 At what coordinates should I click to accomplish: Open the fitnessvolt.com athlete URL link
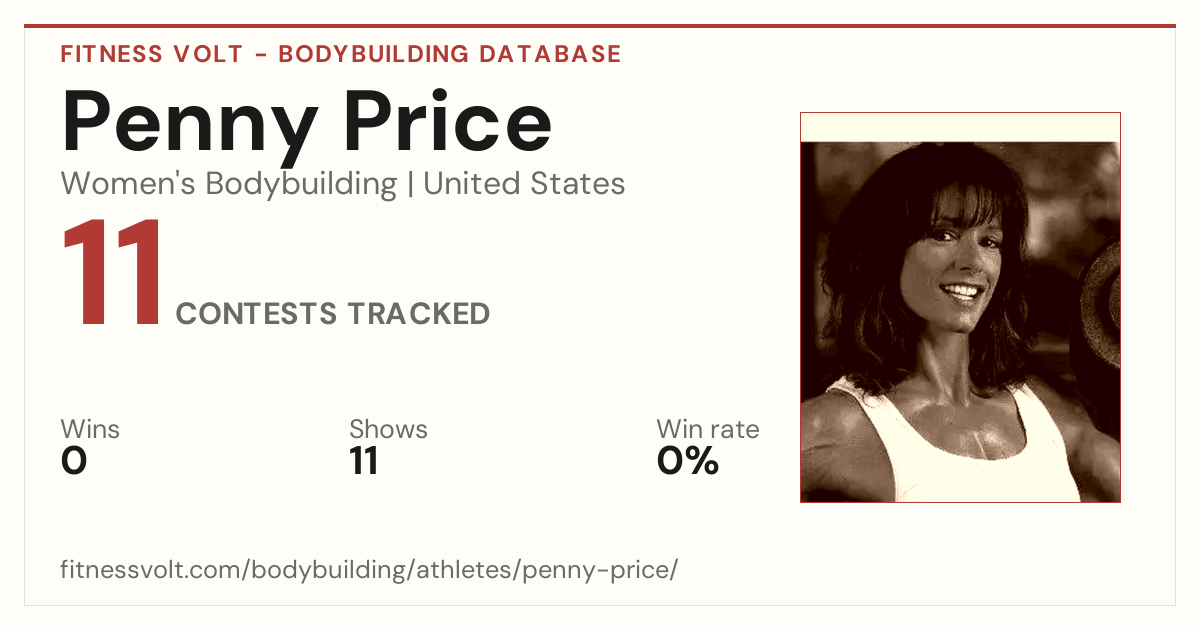click(370, 571)
